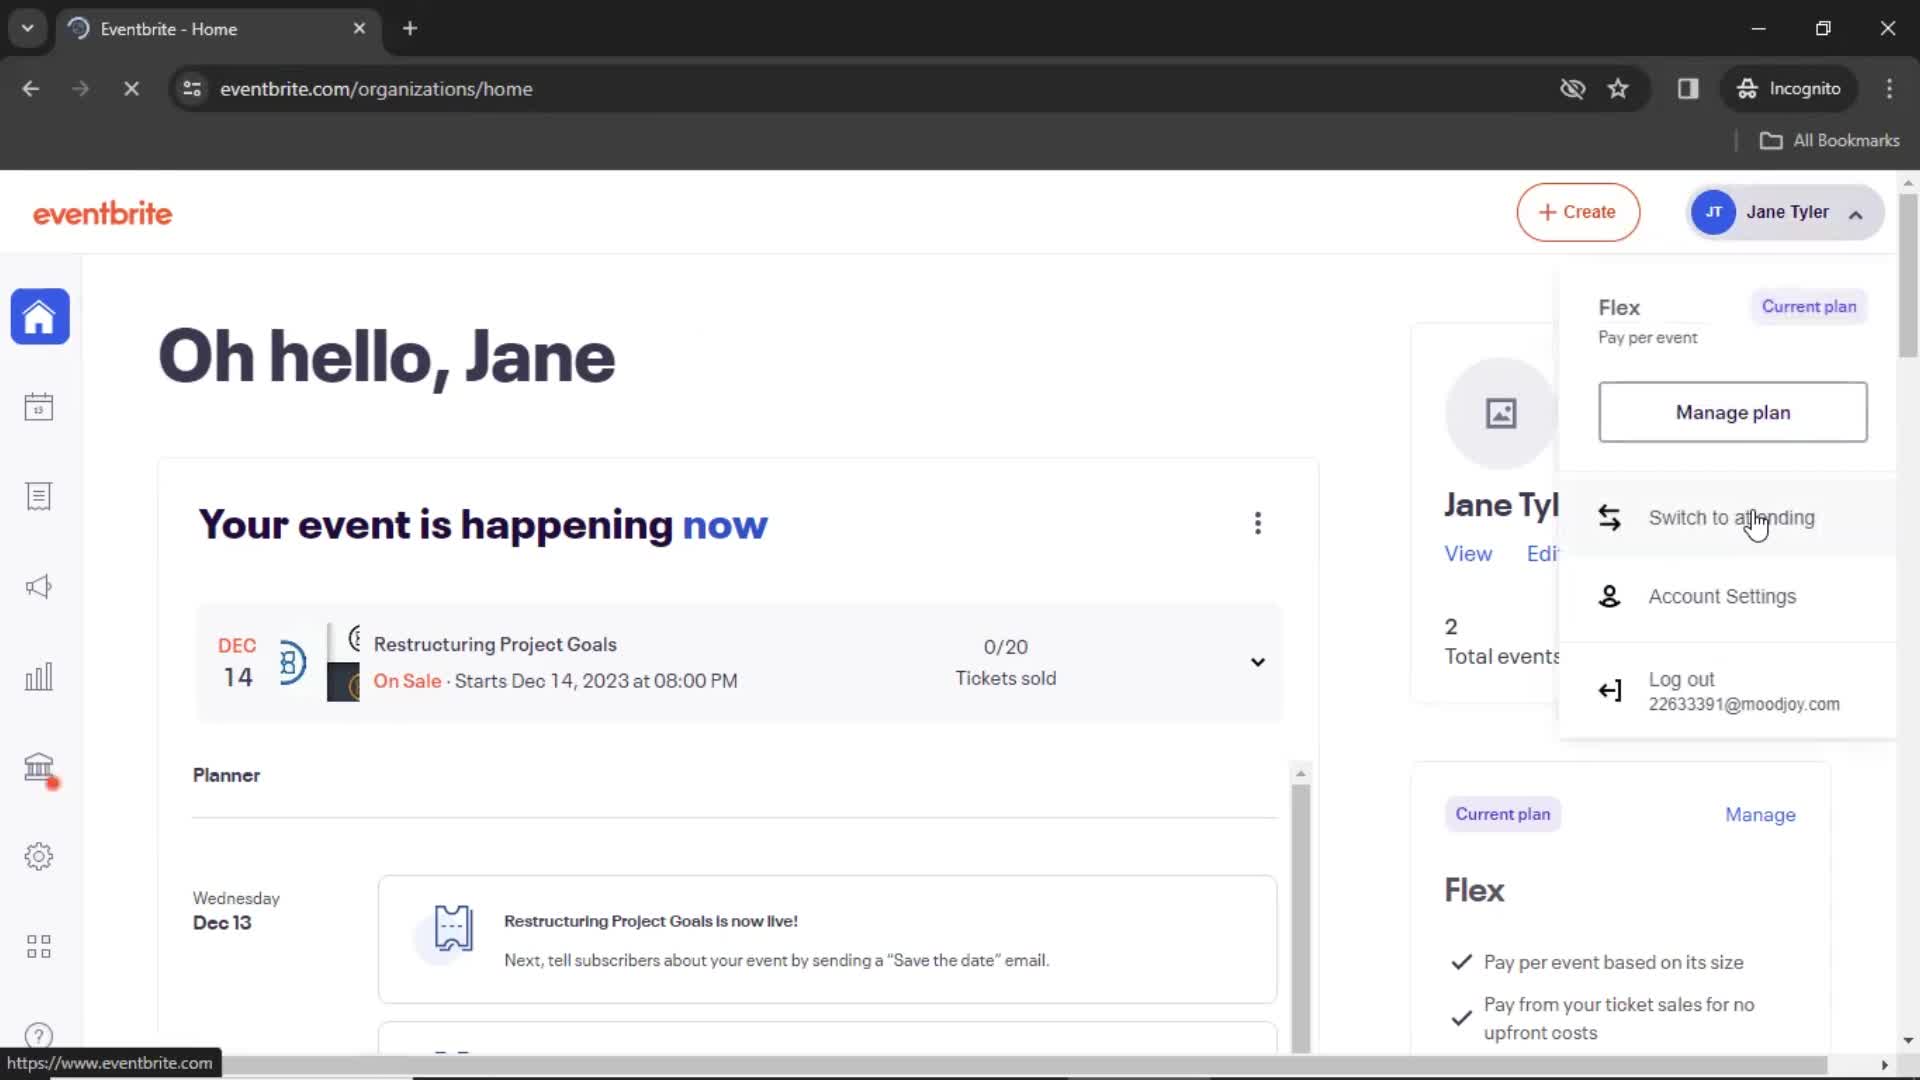
Task: Open the Restructuring Project Goals event title
Action: (495, 645)
